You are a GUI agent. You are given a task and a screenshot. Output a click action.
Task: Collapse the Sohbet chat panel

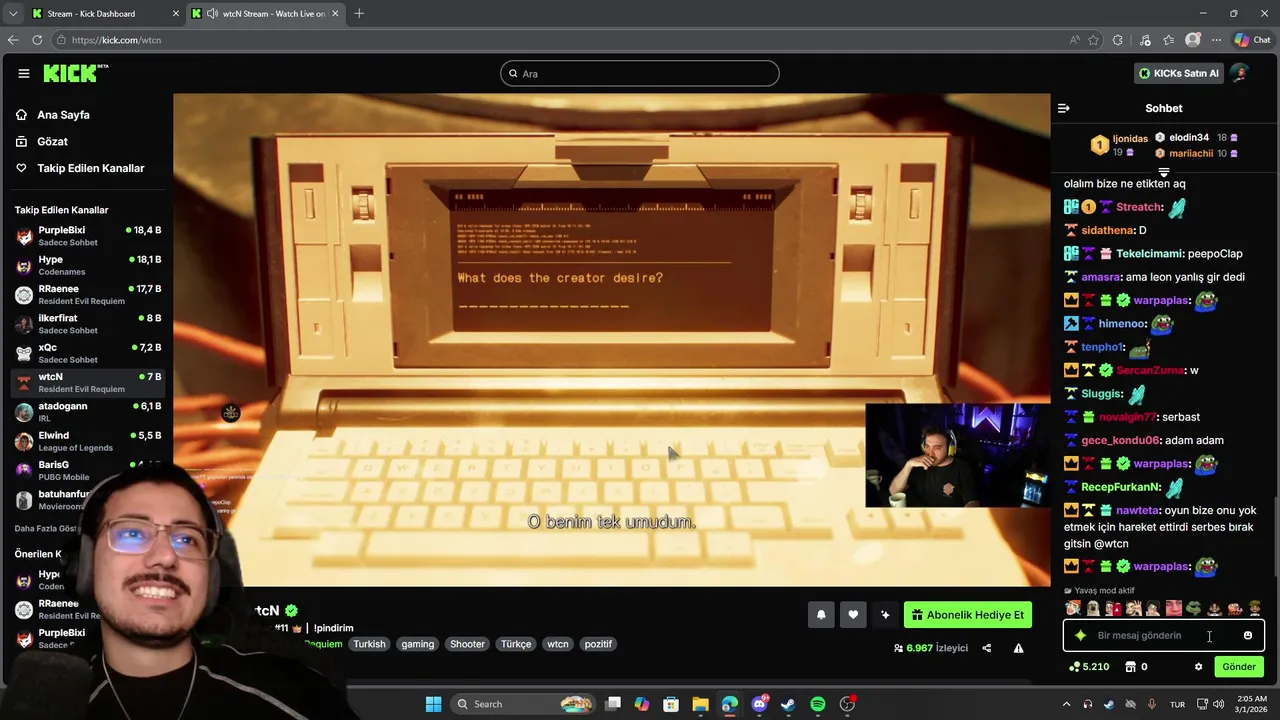(x=1064, y=108)
